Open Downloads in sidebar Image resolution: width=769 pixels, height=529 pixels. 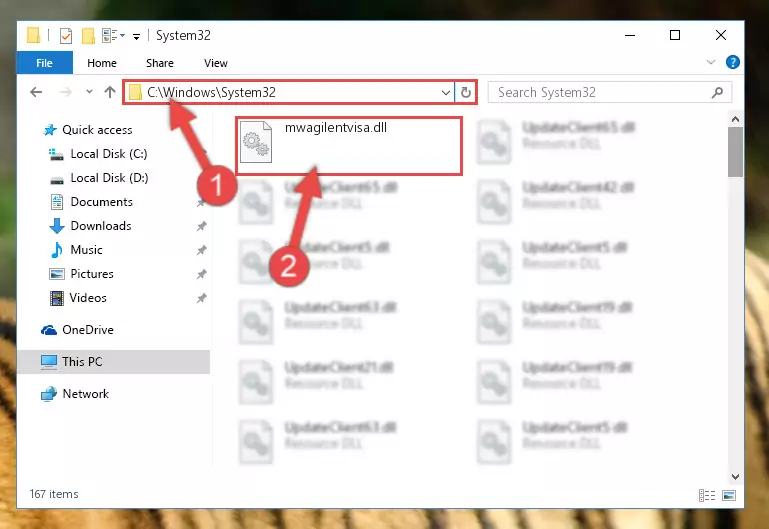[101, 226]
